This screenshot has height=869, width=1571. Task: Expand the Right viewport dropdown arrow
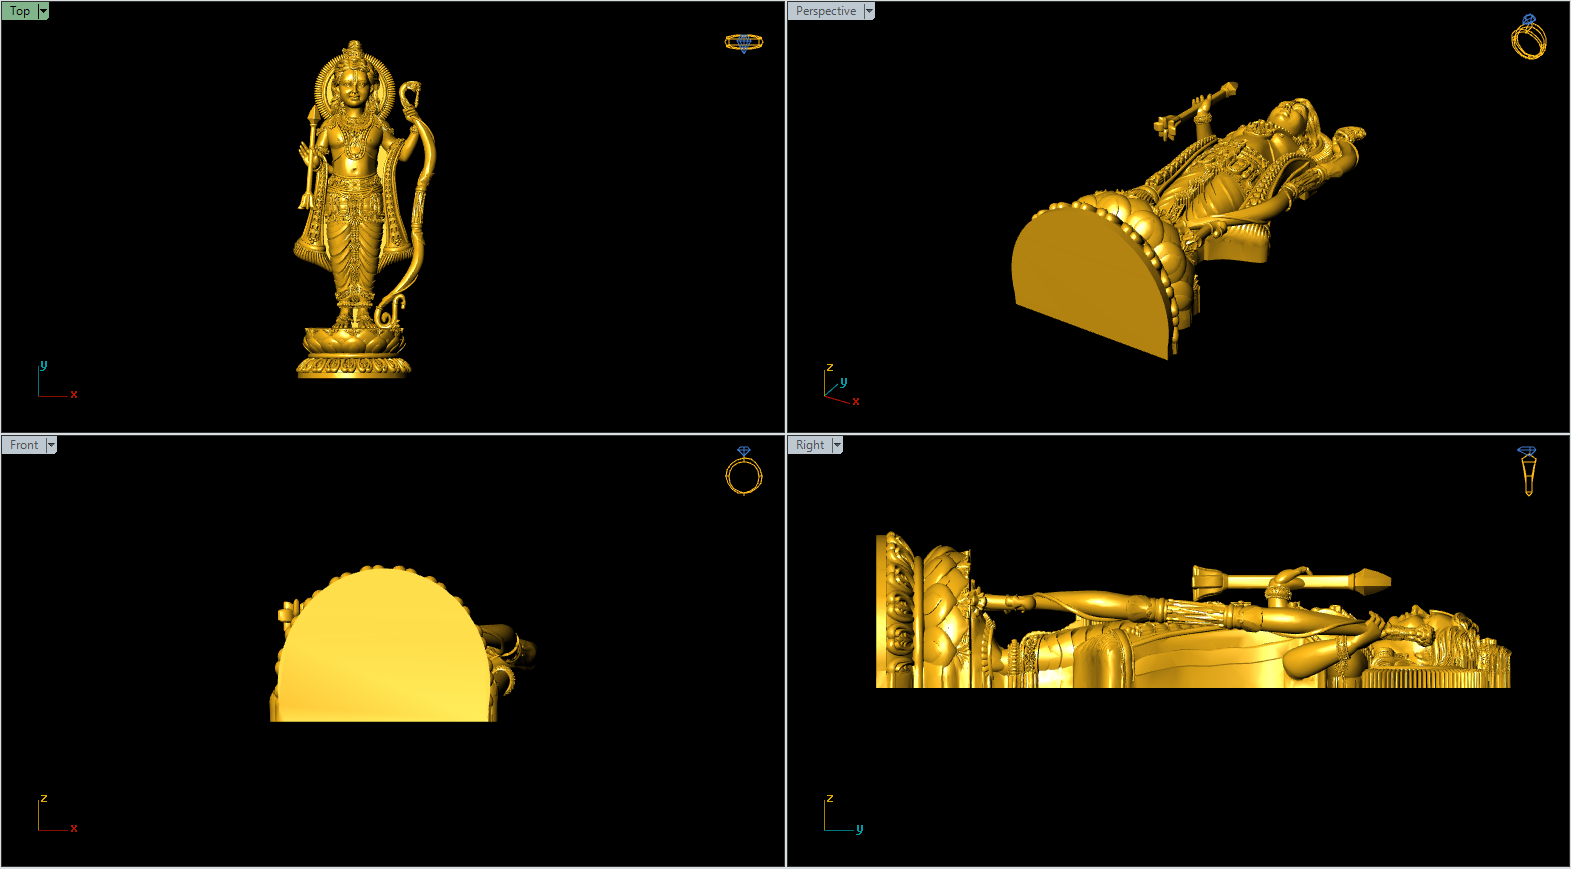pyautogui.click(x=837, y=445)
